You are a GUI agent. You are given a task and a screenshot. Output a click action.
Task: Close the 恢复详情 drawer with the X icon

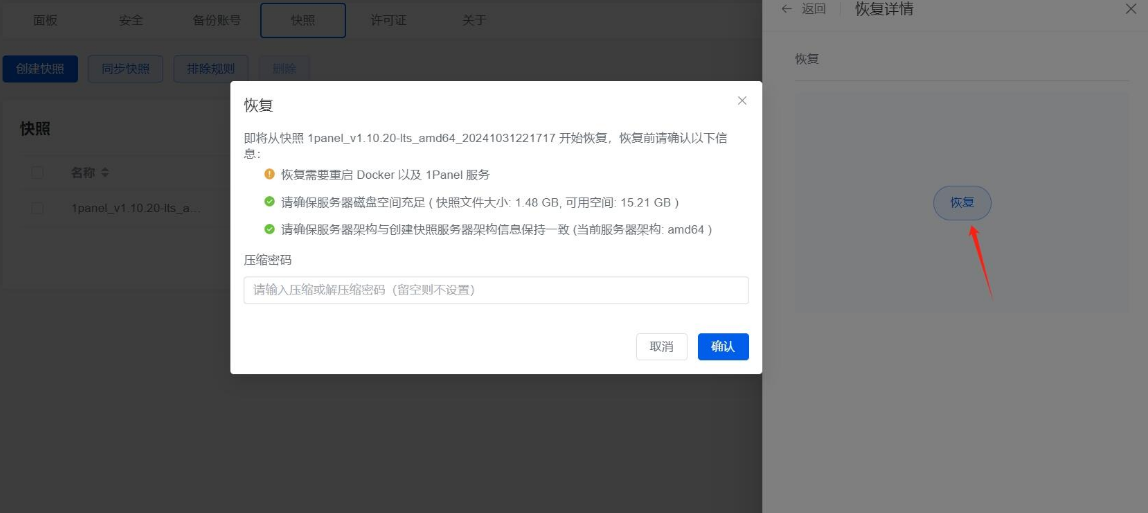pyautogui.click(x=1130, y=9)
